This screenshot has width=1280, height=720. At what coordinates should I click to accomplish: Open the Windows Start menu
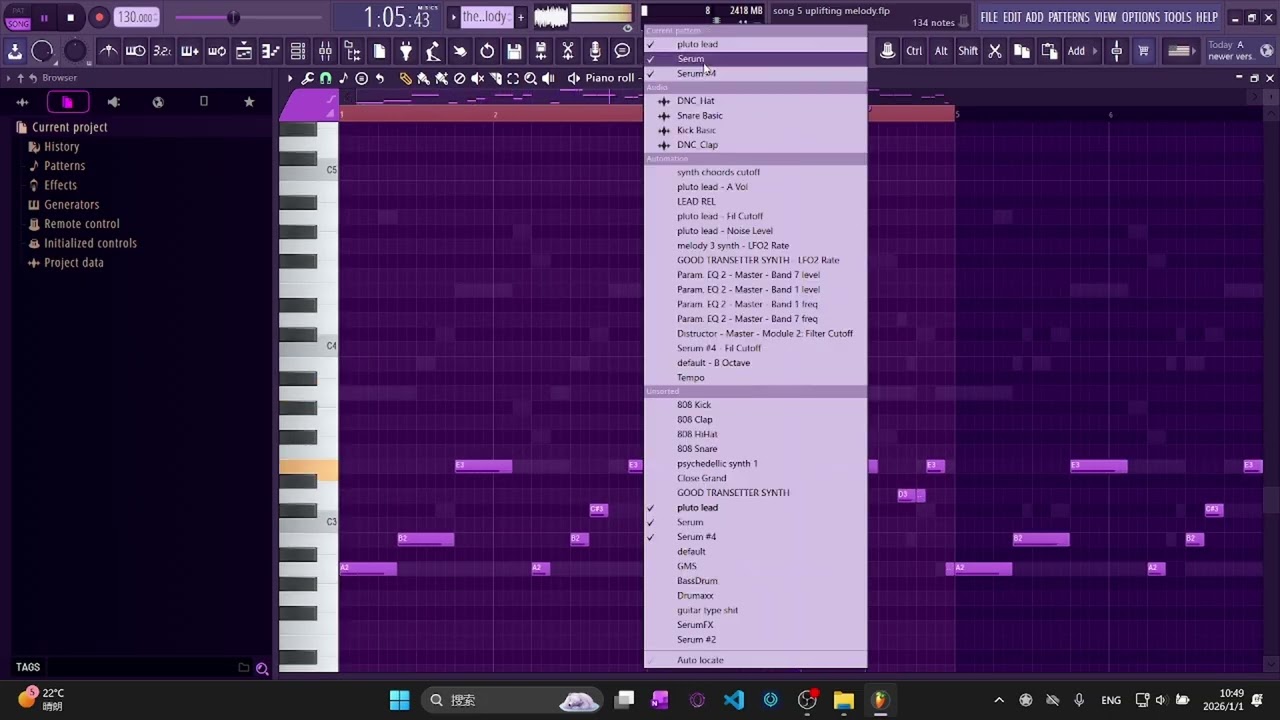399,700
